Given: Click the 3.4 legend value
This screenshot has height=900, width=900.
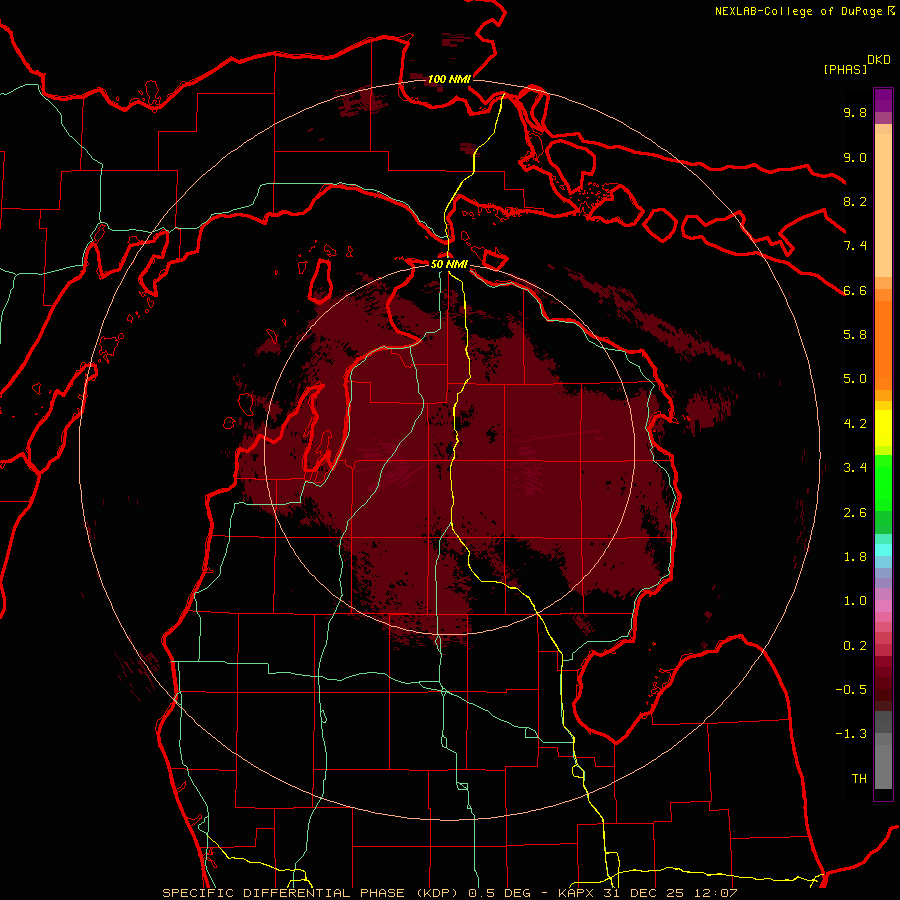Looking at the screenshot, I should 855,468.
